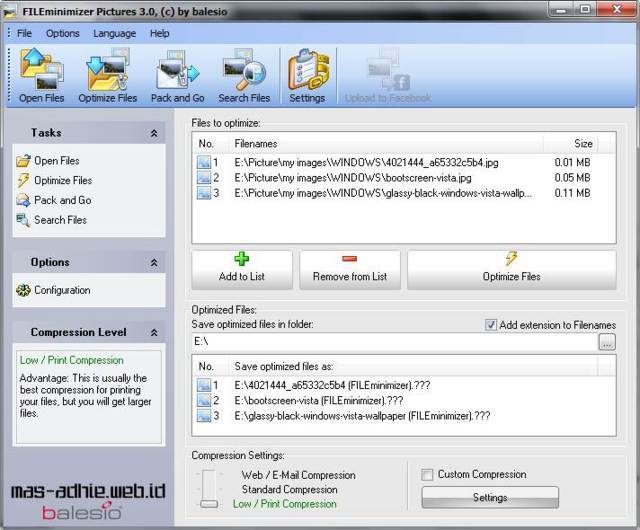This screenshot has width=640, height=530.
Task: Open the Language menu
Action: [114, 33]
